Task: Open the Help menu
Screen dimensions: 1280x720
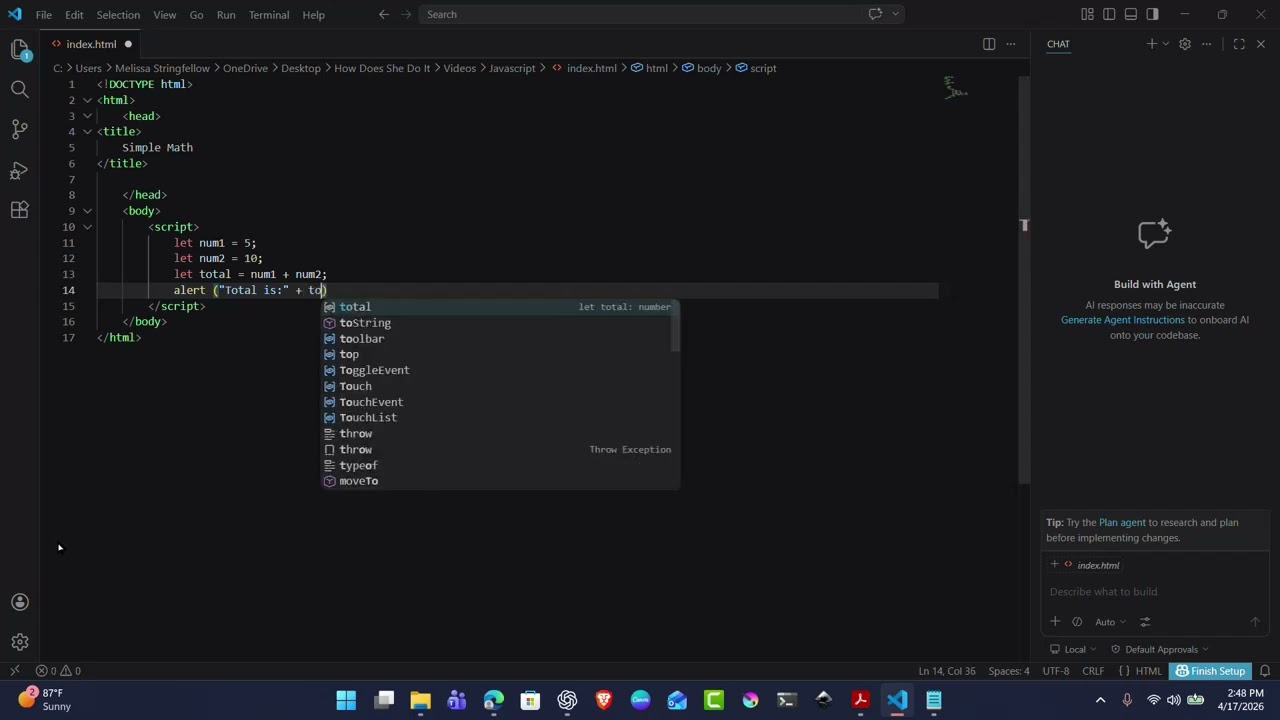Action: point(313,14)
